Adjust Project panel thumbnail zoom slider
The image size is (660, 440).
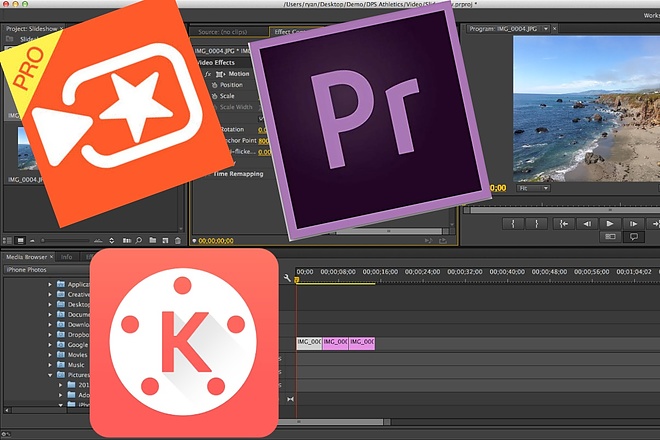[65, 240]
